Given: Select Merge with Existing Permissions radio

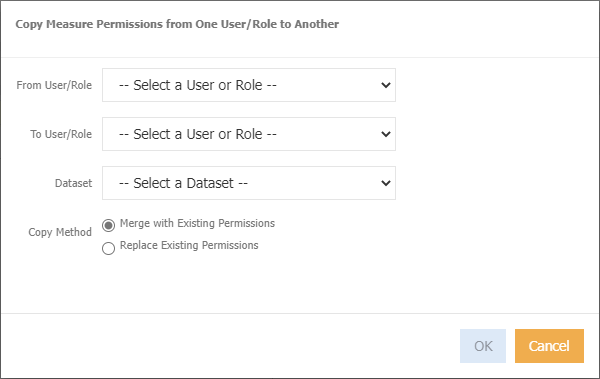Looking at the screenshot, I should [x=108, y=225].
